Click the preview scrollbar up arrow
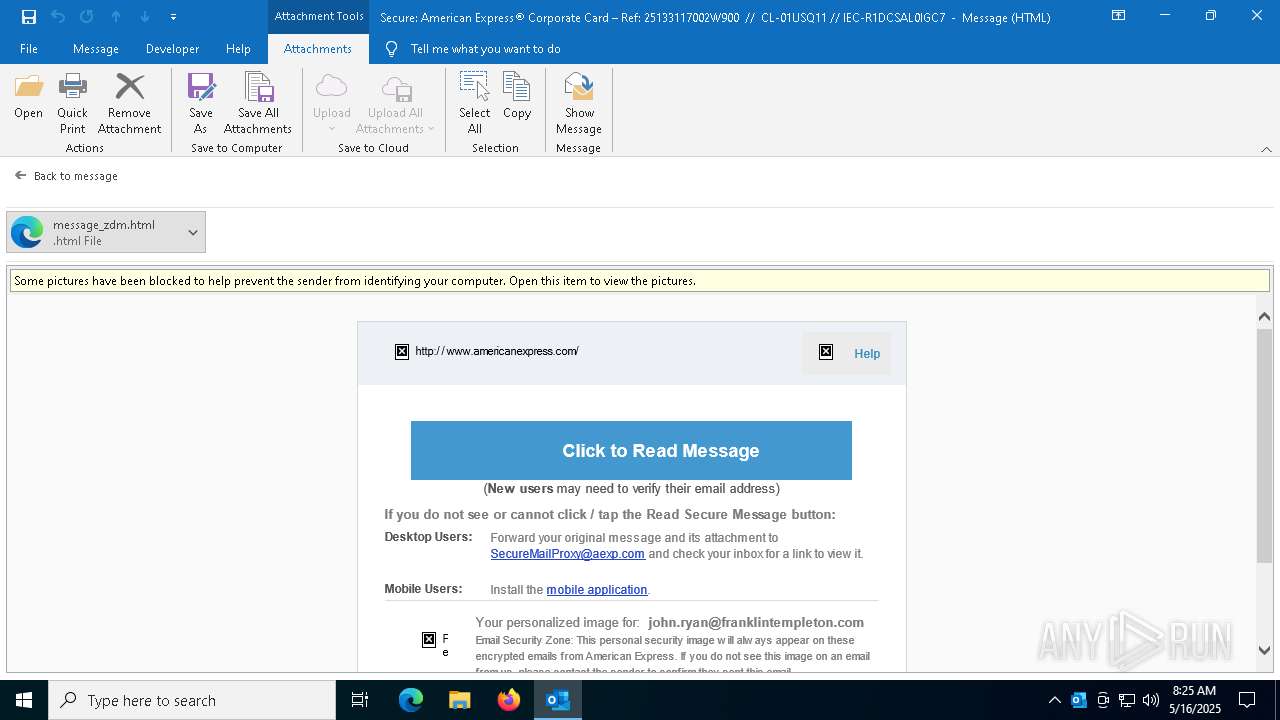 point(1264,317)
